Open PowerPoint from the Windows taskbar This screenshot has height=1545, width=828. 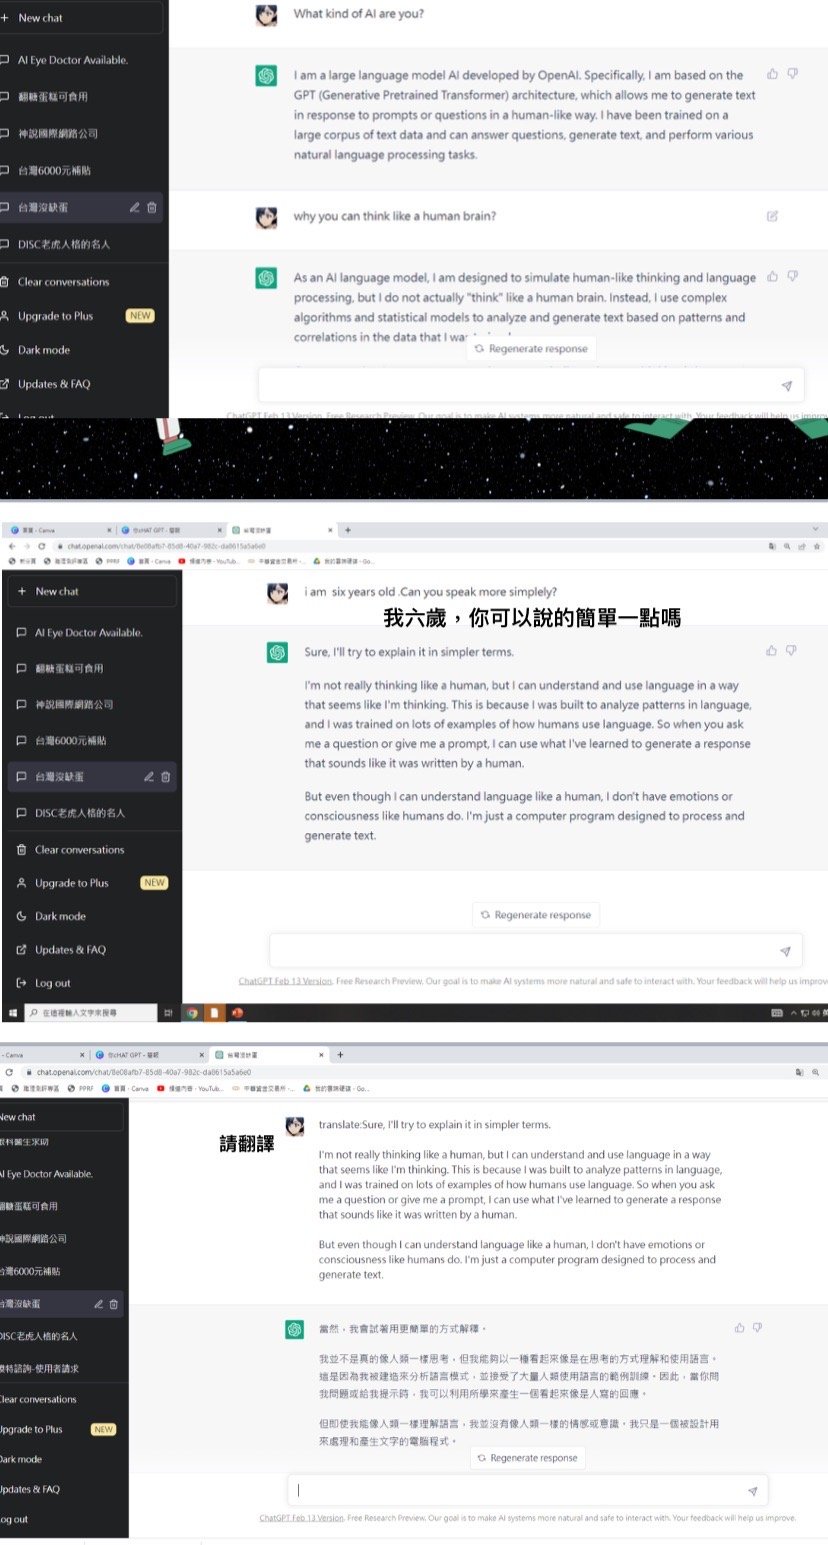point(238,1013)
